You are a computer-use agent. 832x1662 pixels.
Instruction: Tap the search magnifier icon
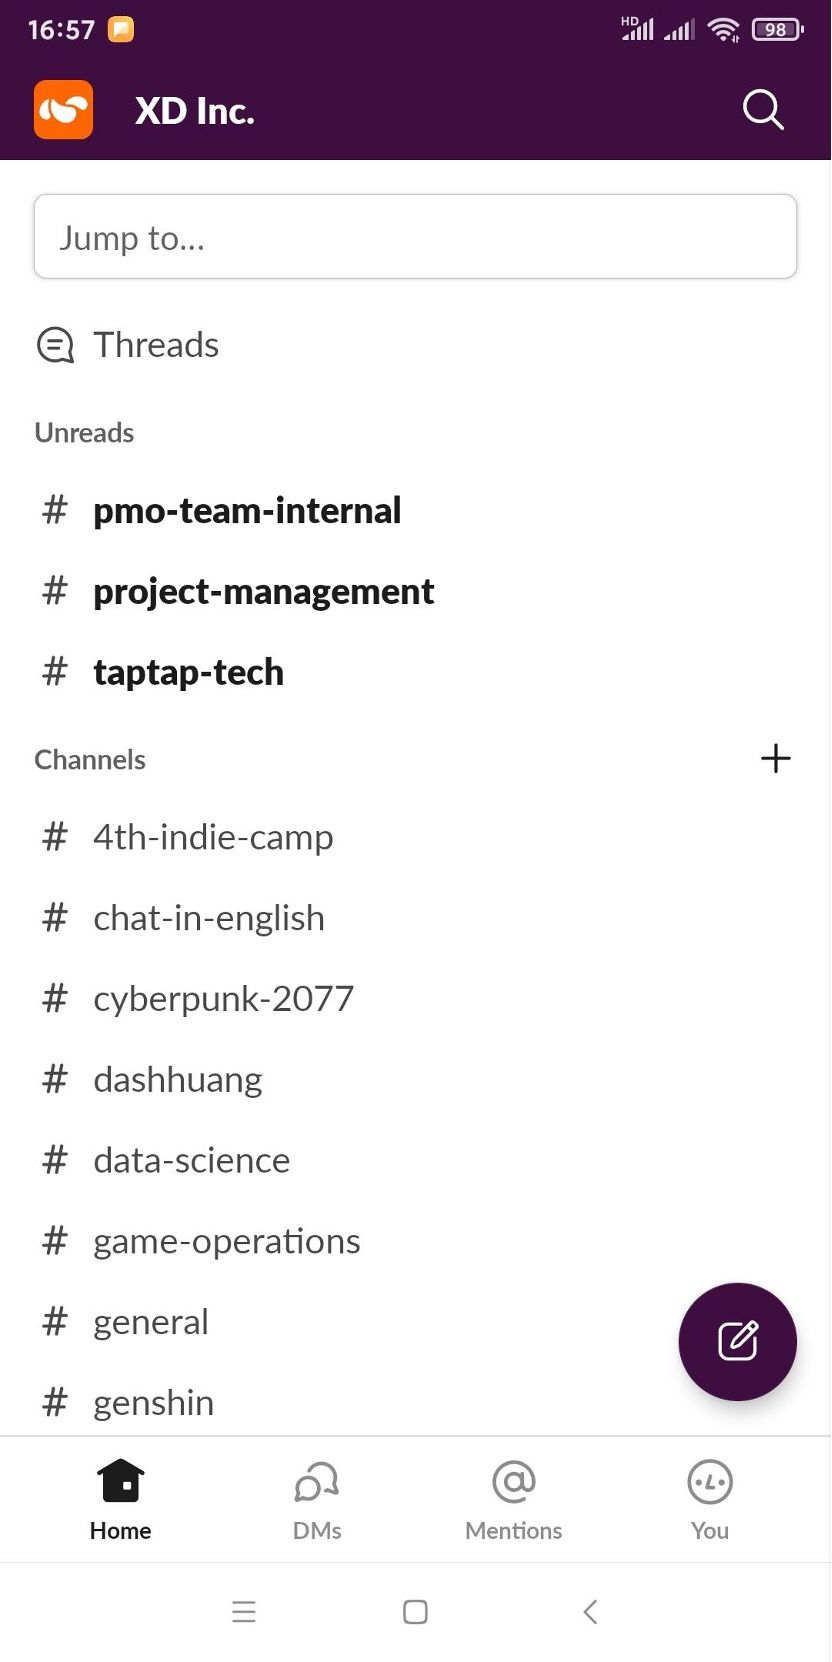(x=763, y=110)
